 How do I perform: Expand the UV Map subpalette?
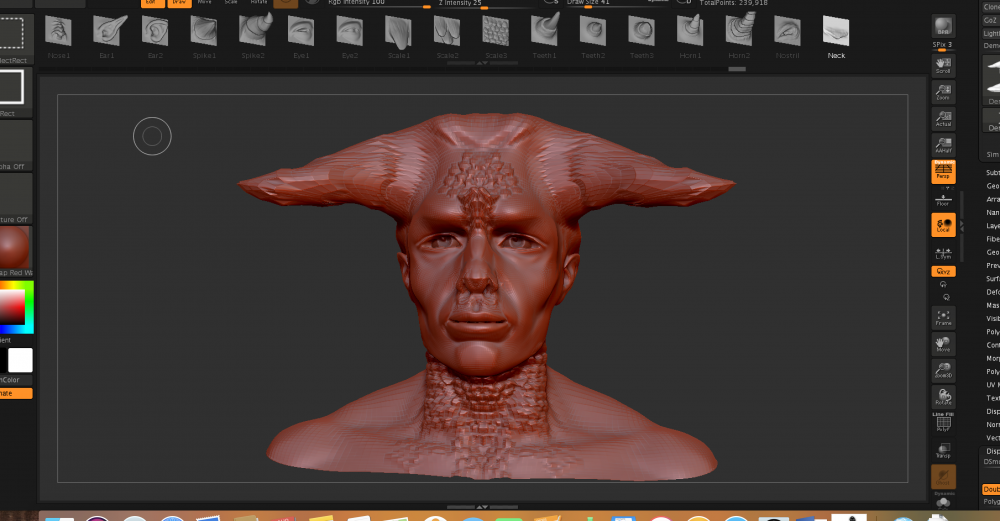992,385
